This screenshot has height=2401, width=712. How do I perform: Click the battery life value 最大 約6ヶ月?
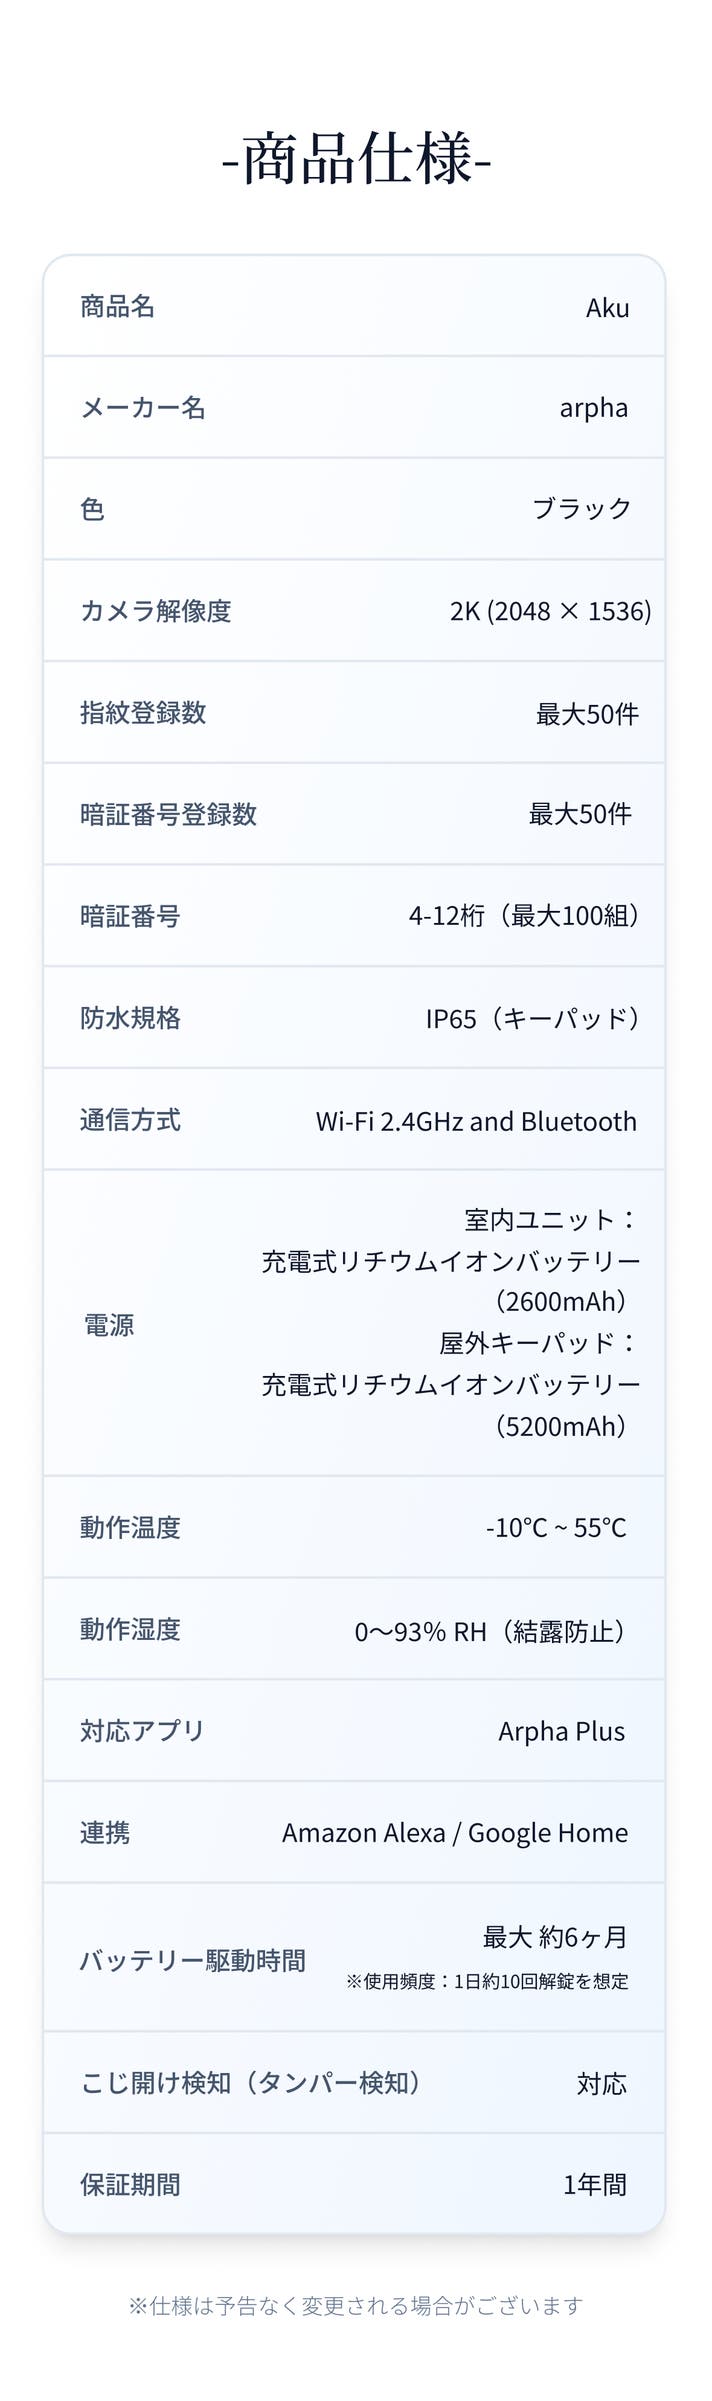[555, 1937]
